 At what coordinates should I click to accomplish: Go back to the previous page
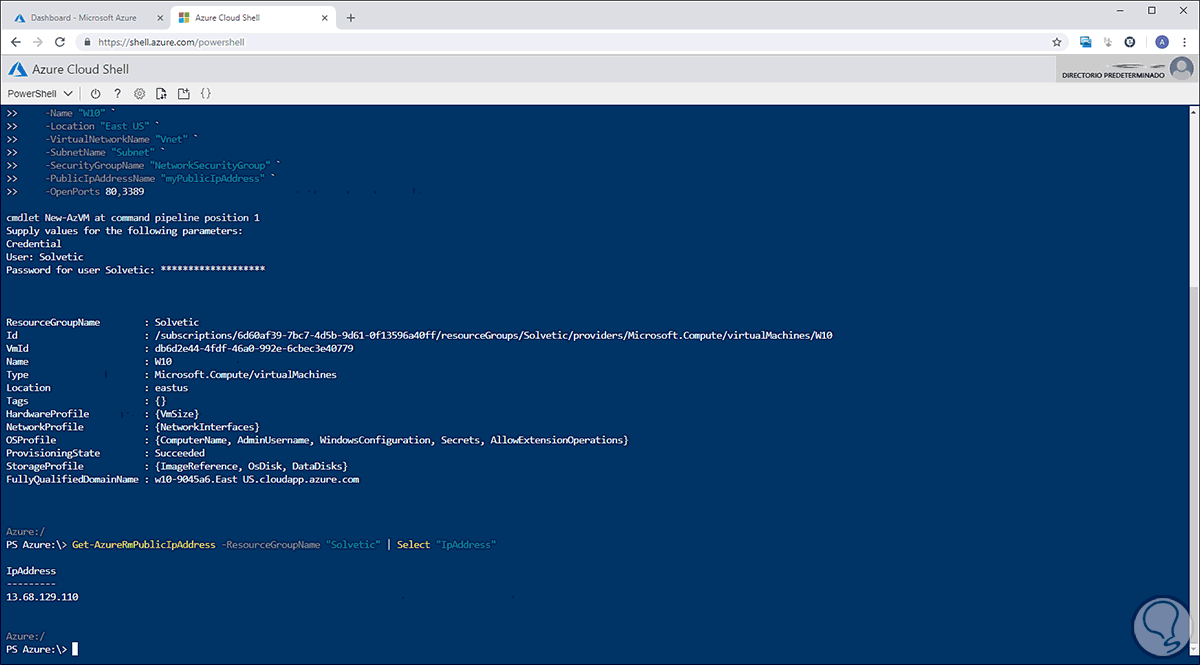tap(16, 42)
